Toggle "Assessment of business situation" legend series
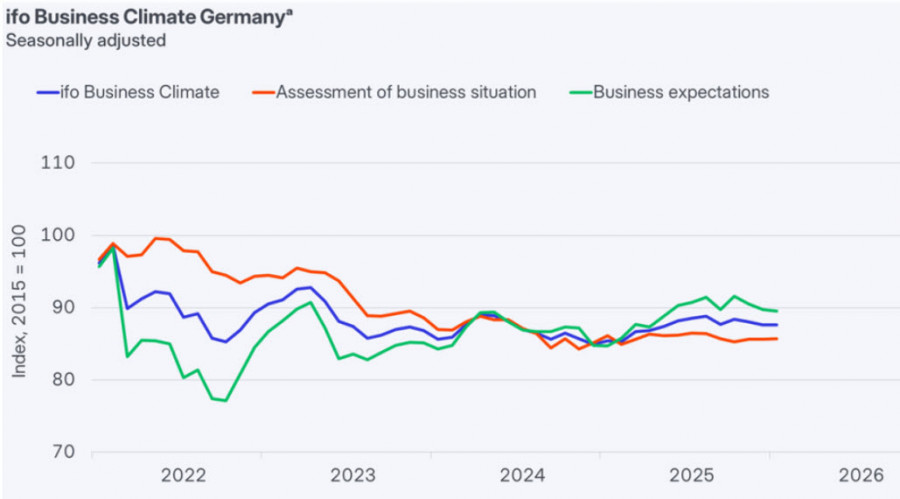Image resolution: width=900 pixels, height=499 pixels. click(406, 92)
